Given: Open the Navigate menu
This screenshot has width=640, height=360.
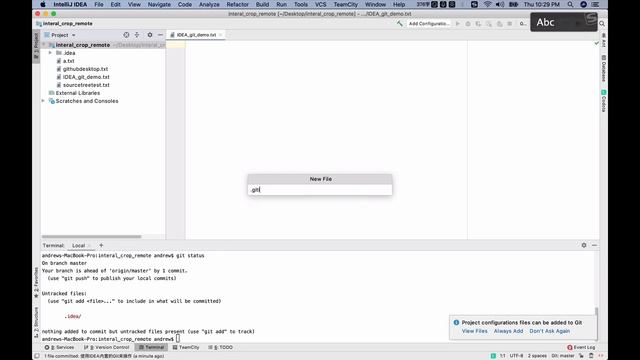Looking at the screenshot, I should [x=159, y=4].
